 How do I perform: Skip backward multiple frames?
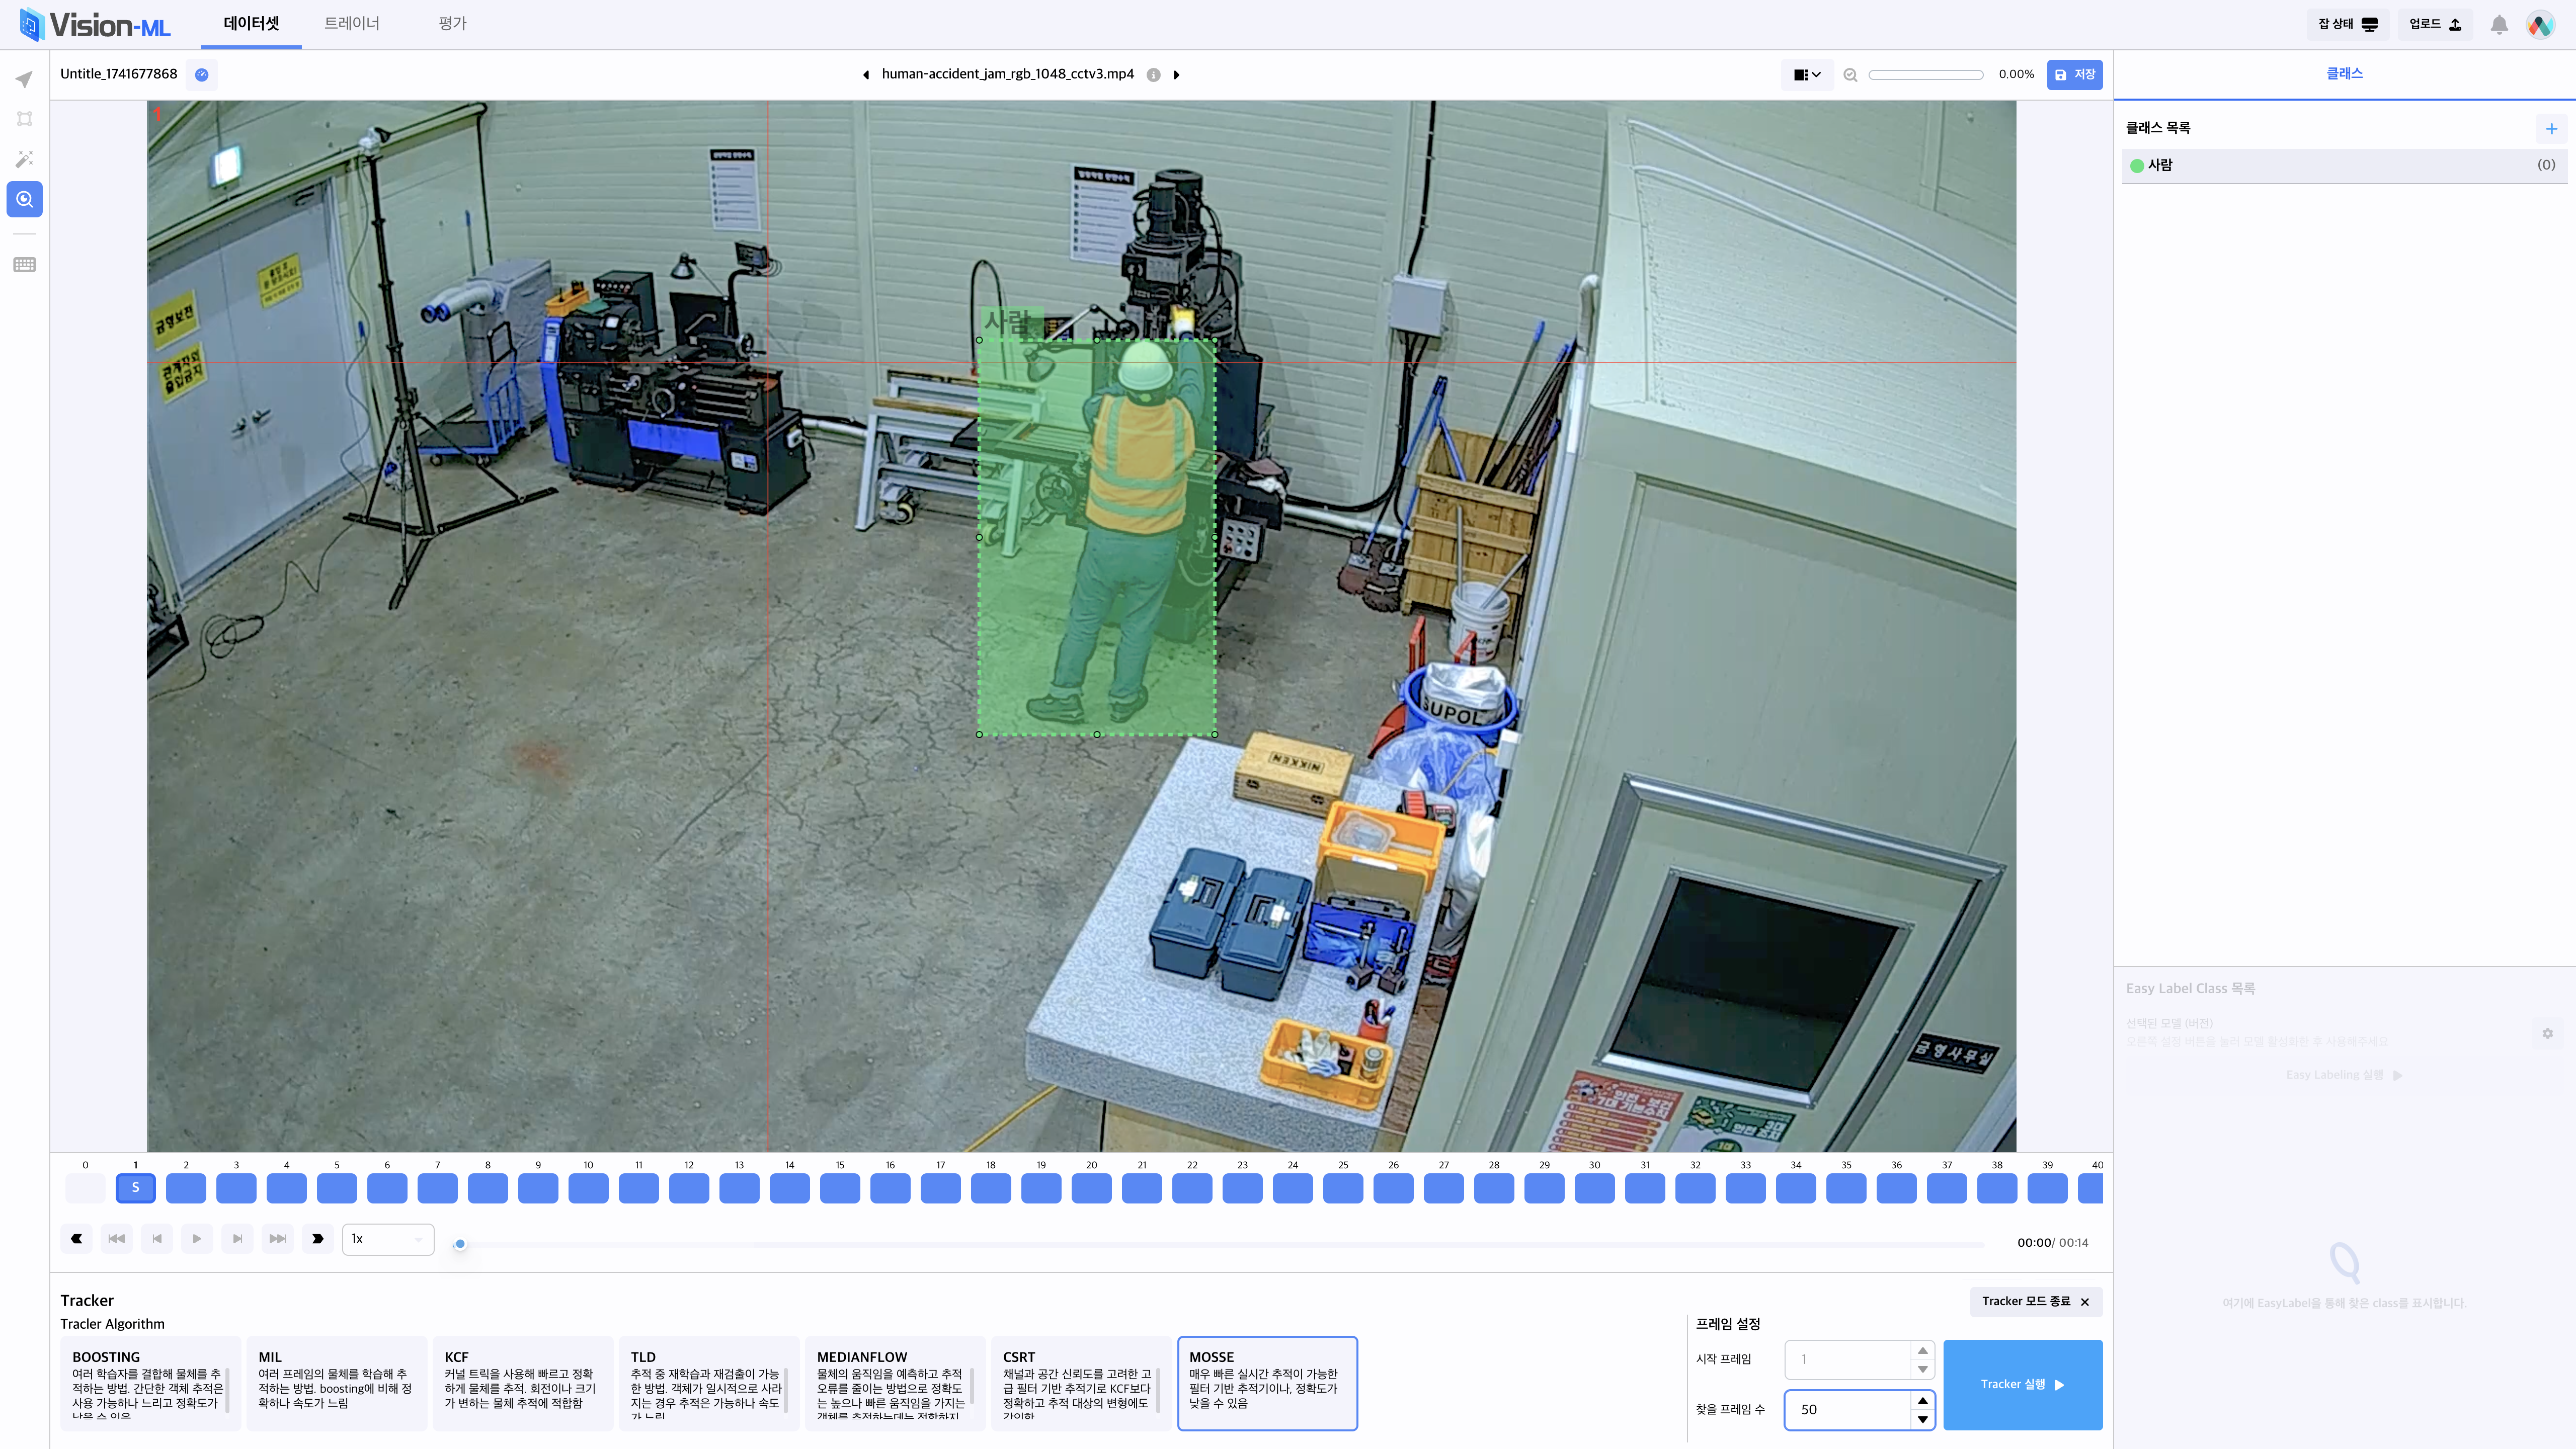(117, 1239)
